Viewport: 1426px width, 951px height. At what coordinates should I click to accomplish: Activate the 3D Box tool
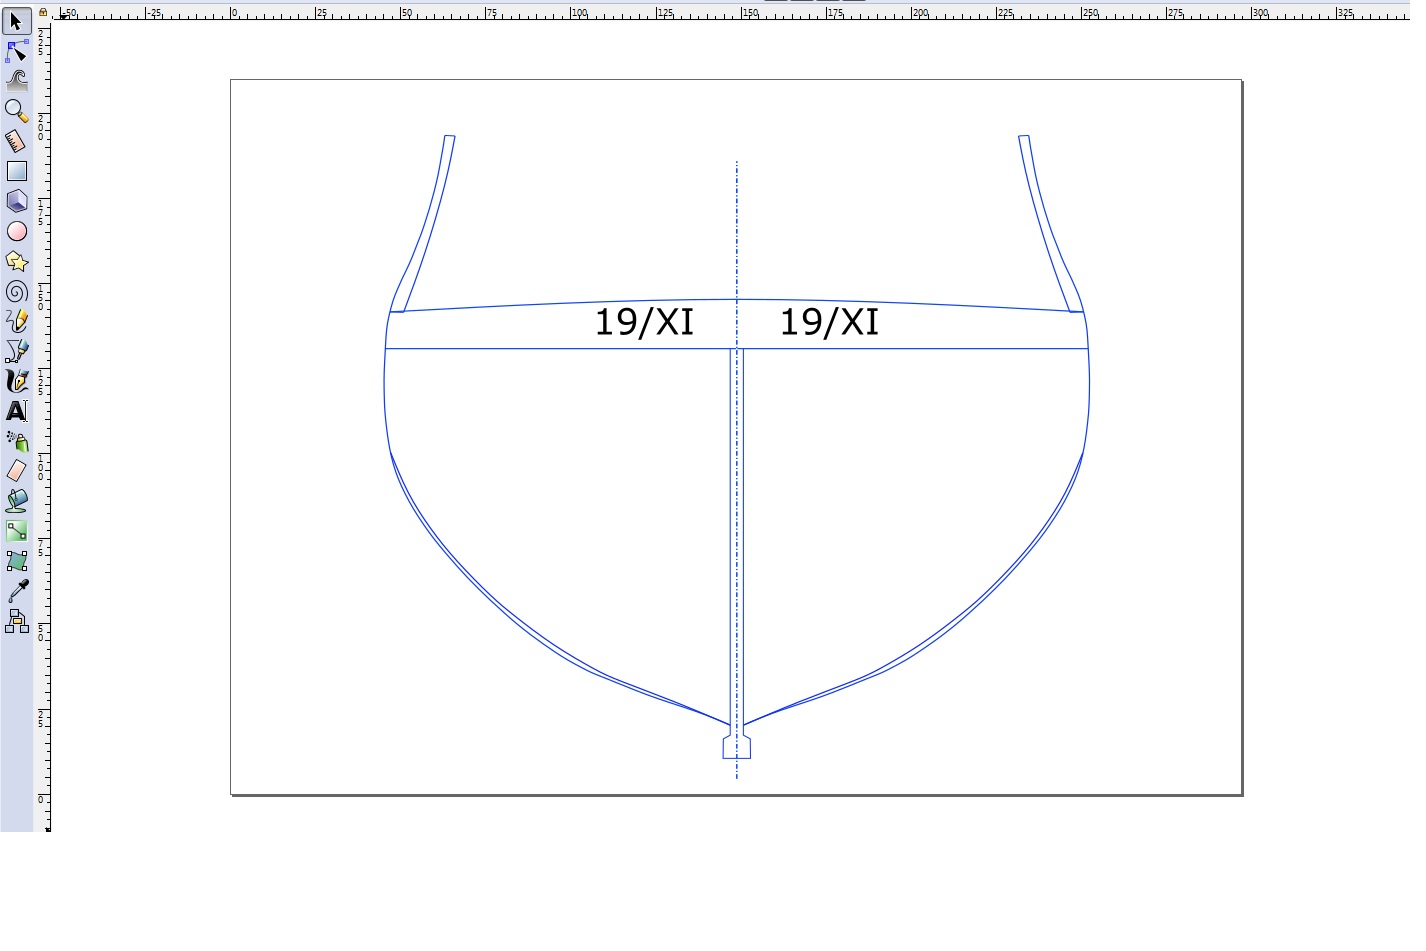16,201
